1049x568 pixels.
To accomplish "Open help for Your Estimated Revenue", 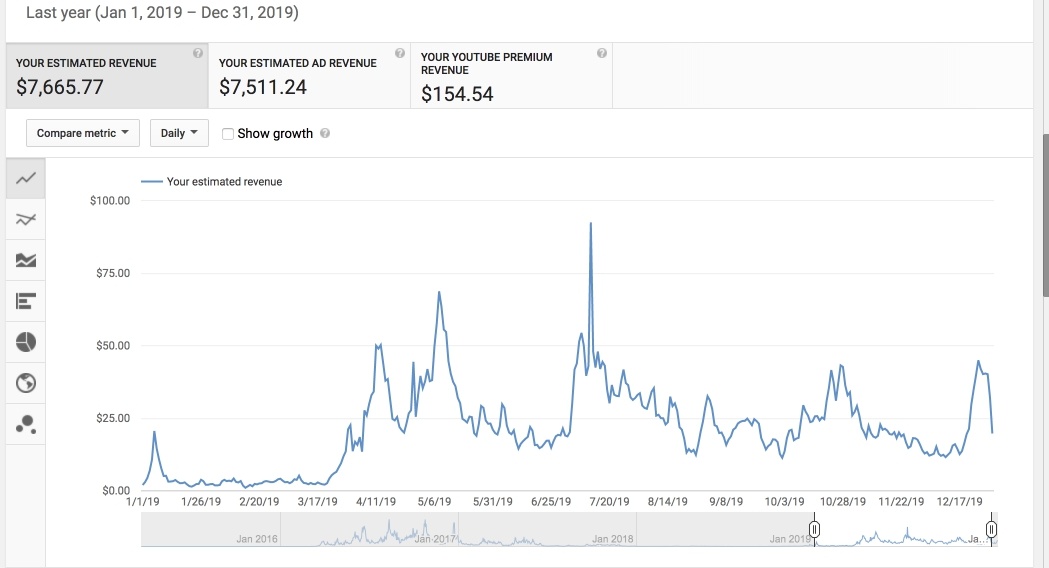I will [x=197, y=54].
